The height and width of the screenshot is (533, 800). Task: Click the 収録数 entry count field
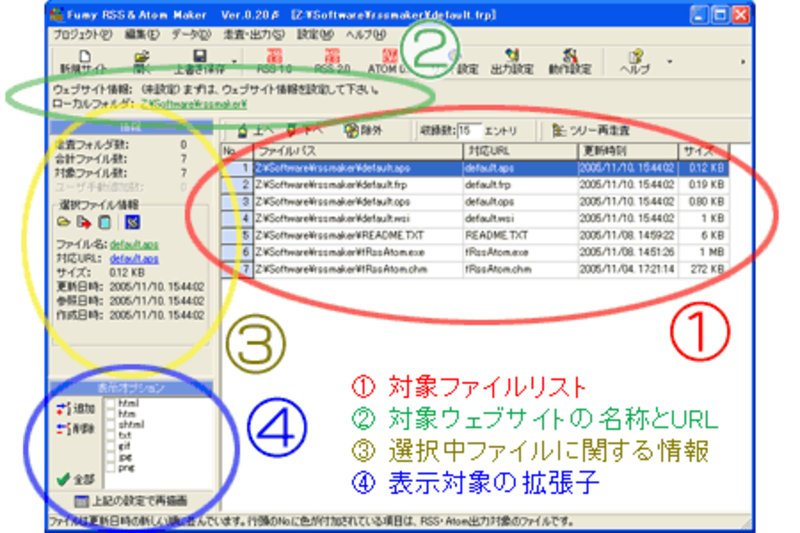click(469, 131)
